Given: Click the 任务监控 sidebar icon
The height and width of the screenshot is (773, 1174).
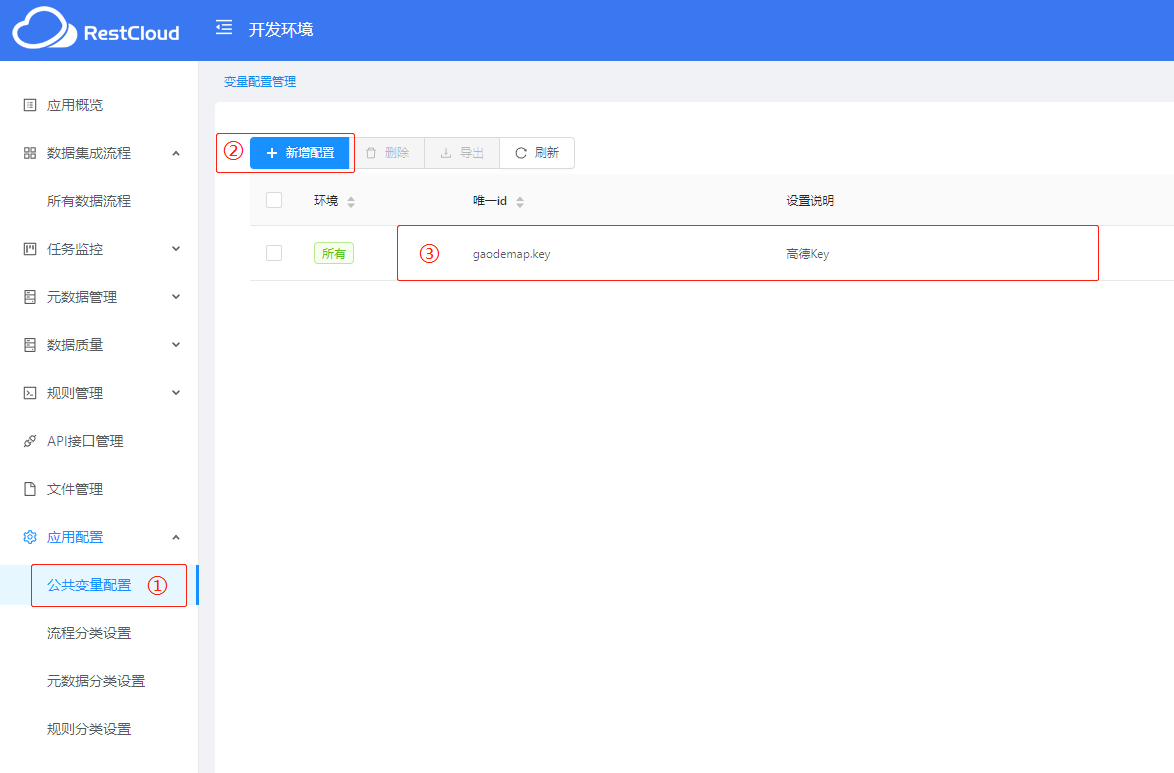Looking at the screenshot, I should (30, 249).
